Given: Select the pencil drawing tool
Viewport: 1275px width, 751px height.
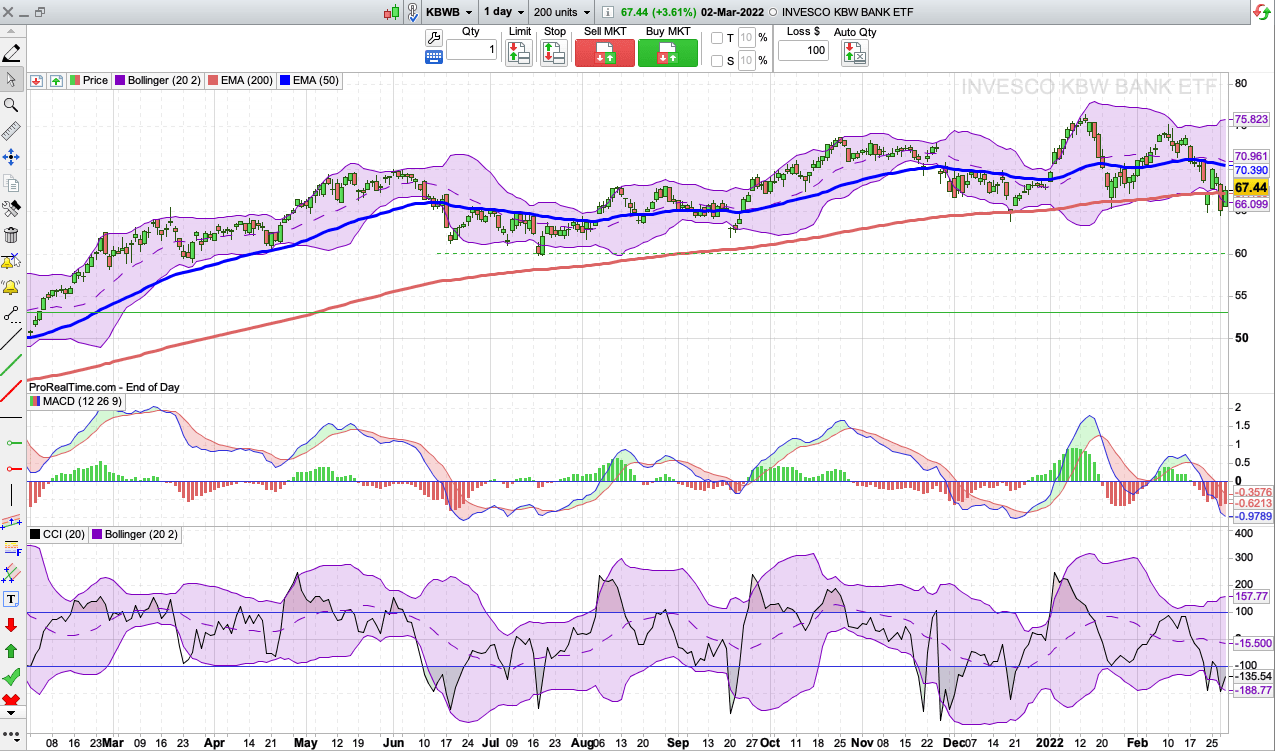Looking at the screenshot, I should (x=11, y=53).
